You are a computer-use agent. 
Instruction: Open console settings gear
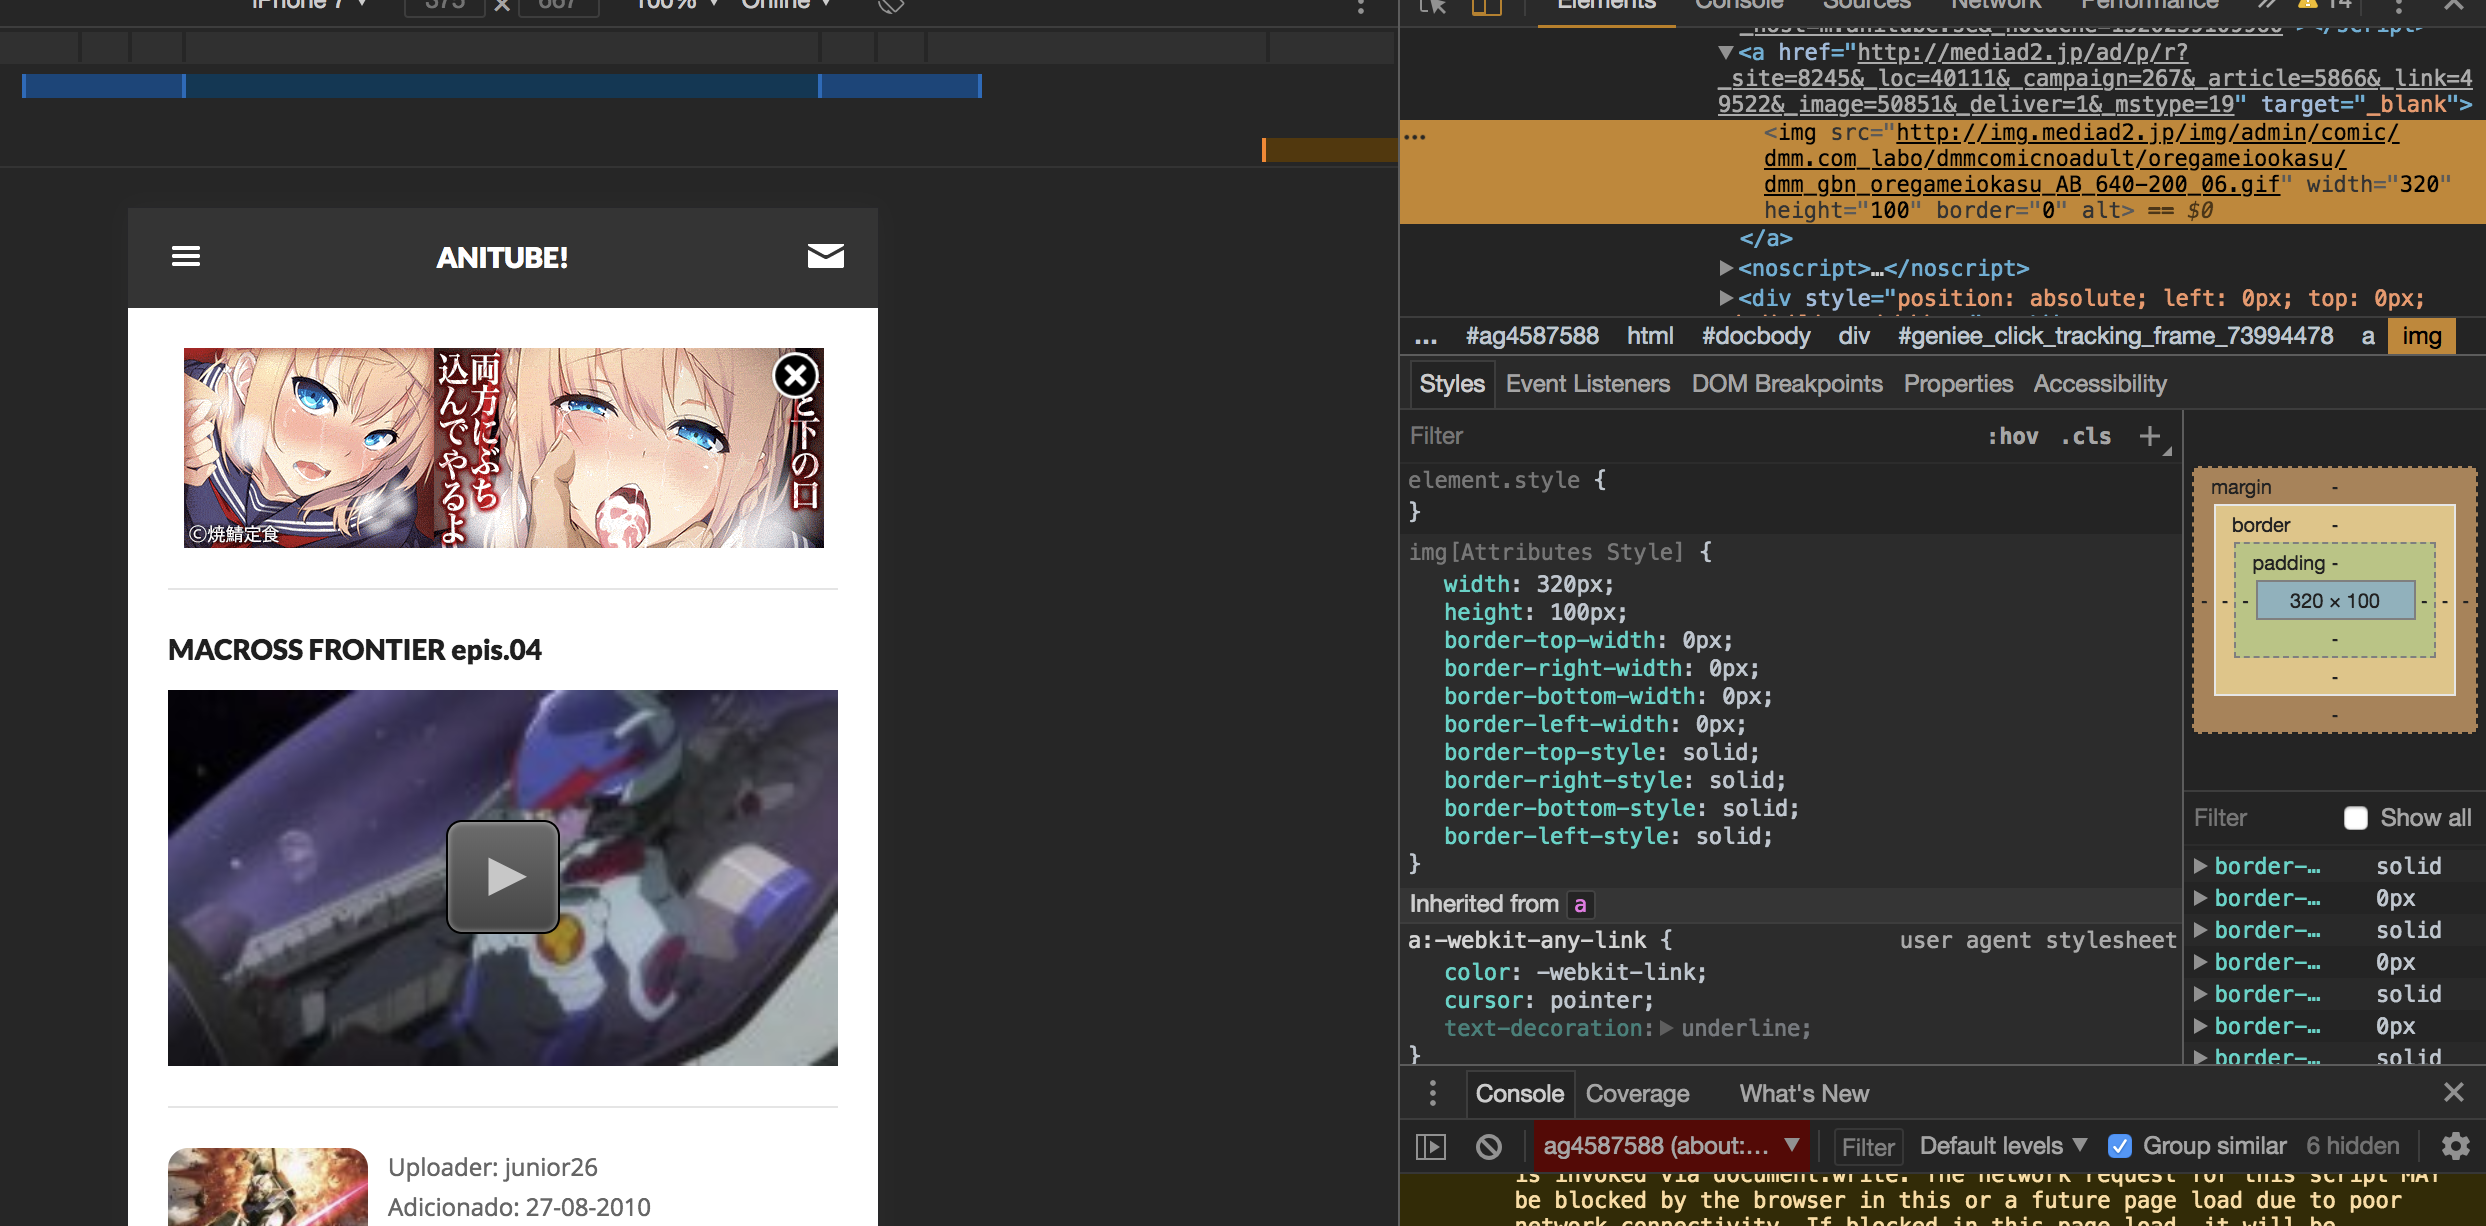2455,1146
